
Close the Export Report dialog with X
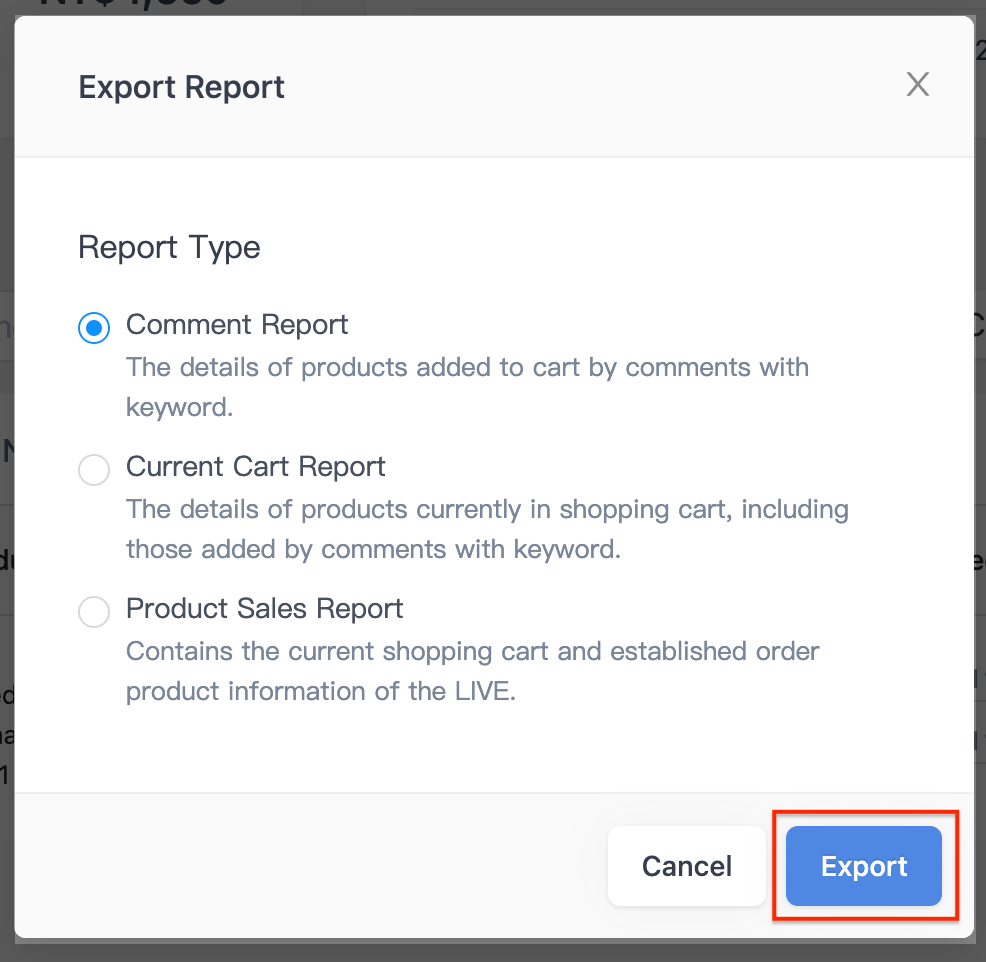(917, 85)
